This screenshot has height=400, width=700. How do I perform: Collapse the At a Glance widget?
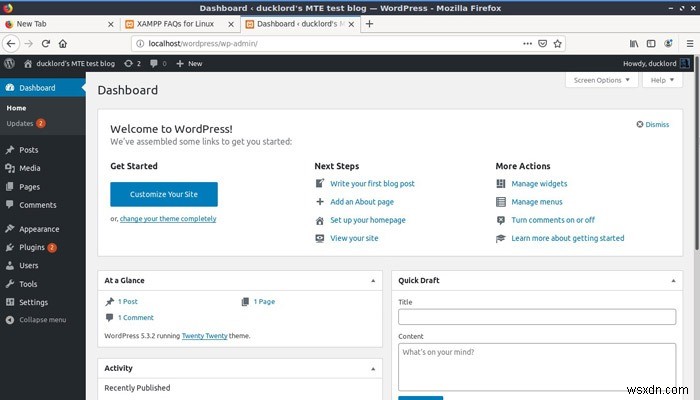(373, 281)
